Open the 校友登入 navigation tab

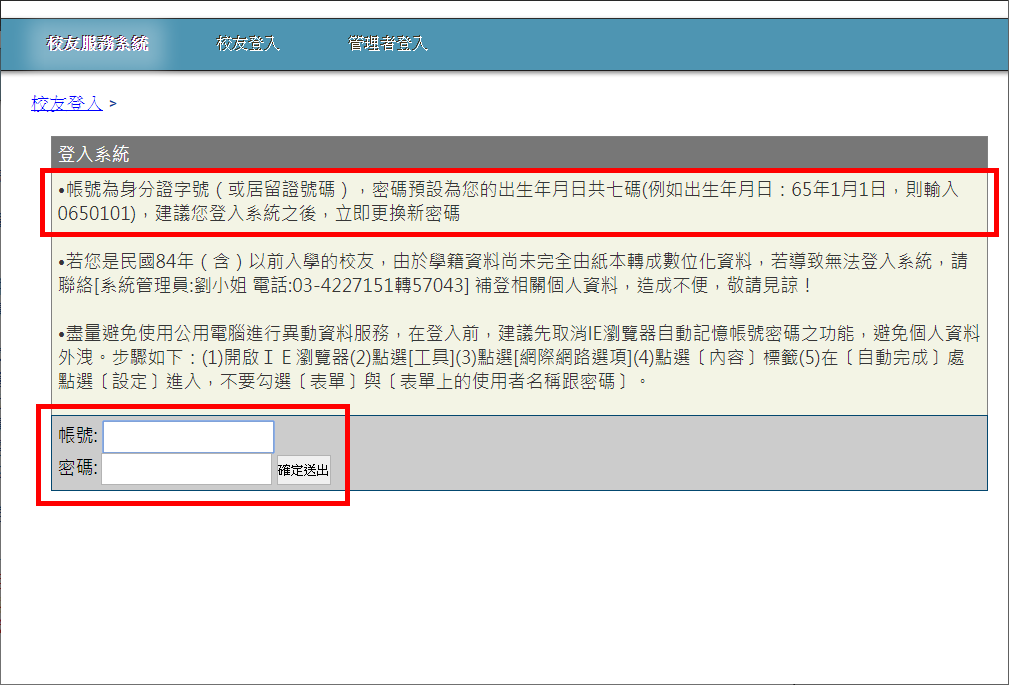click(x=248, y=44)
